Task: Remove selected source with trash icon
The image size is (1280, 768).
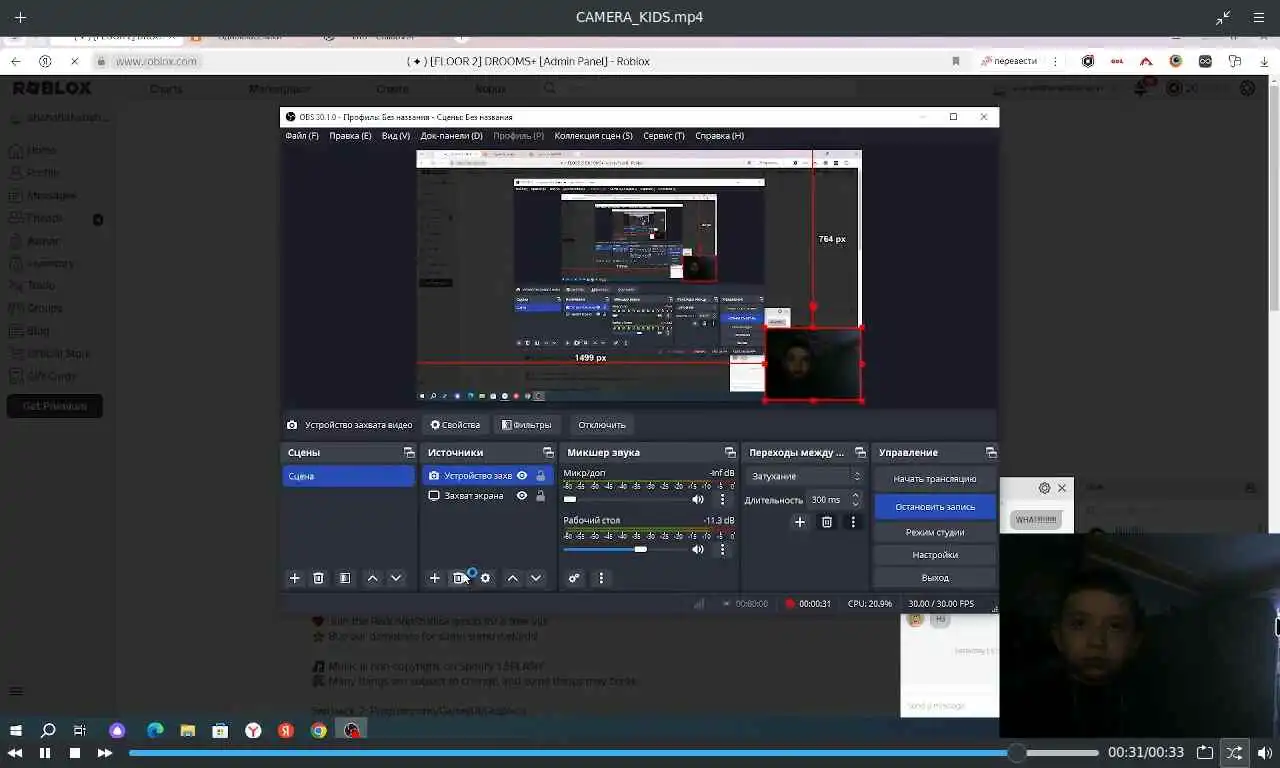Action: (x=459, y=578)
